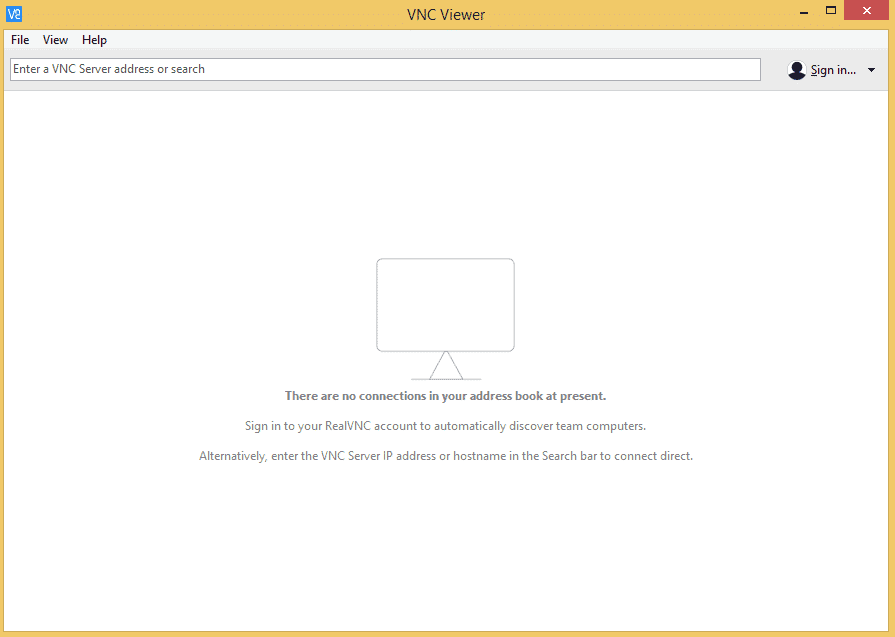Click the VNC Server address search bar
This screenshot has height=637, width=895.
coord(384,69)
